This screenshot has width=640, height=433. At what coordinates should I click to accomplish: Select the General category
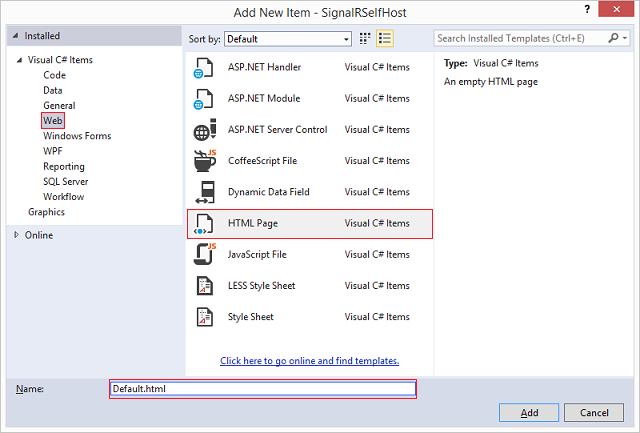tap(59, 105)
